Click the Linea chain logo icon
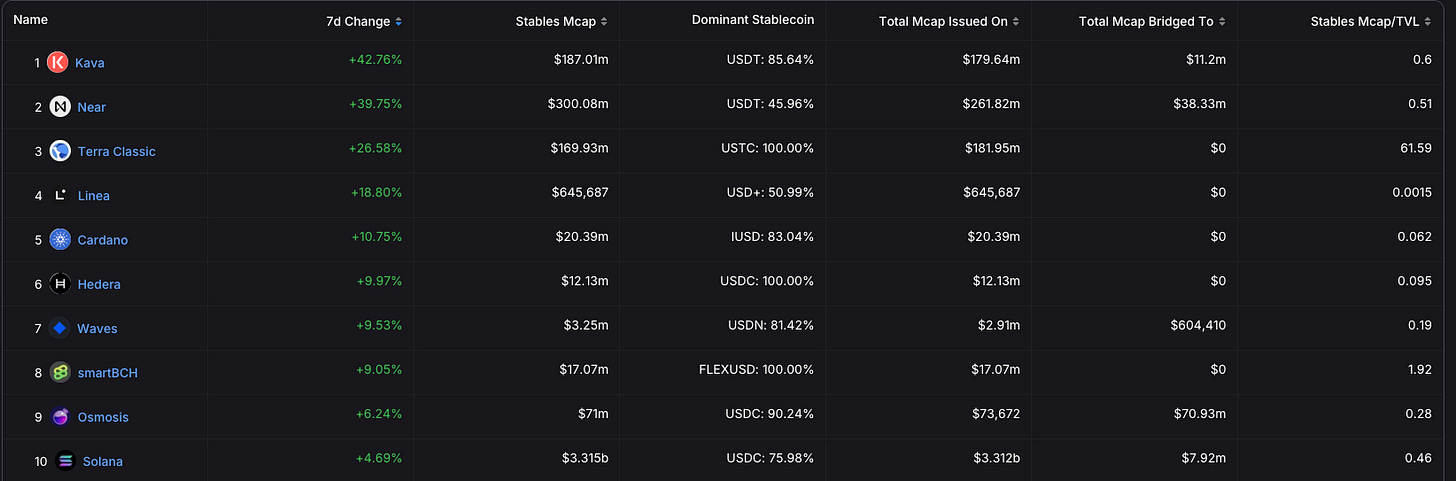This screenshot has width=1456, height=481. point(60,195)
